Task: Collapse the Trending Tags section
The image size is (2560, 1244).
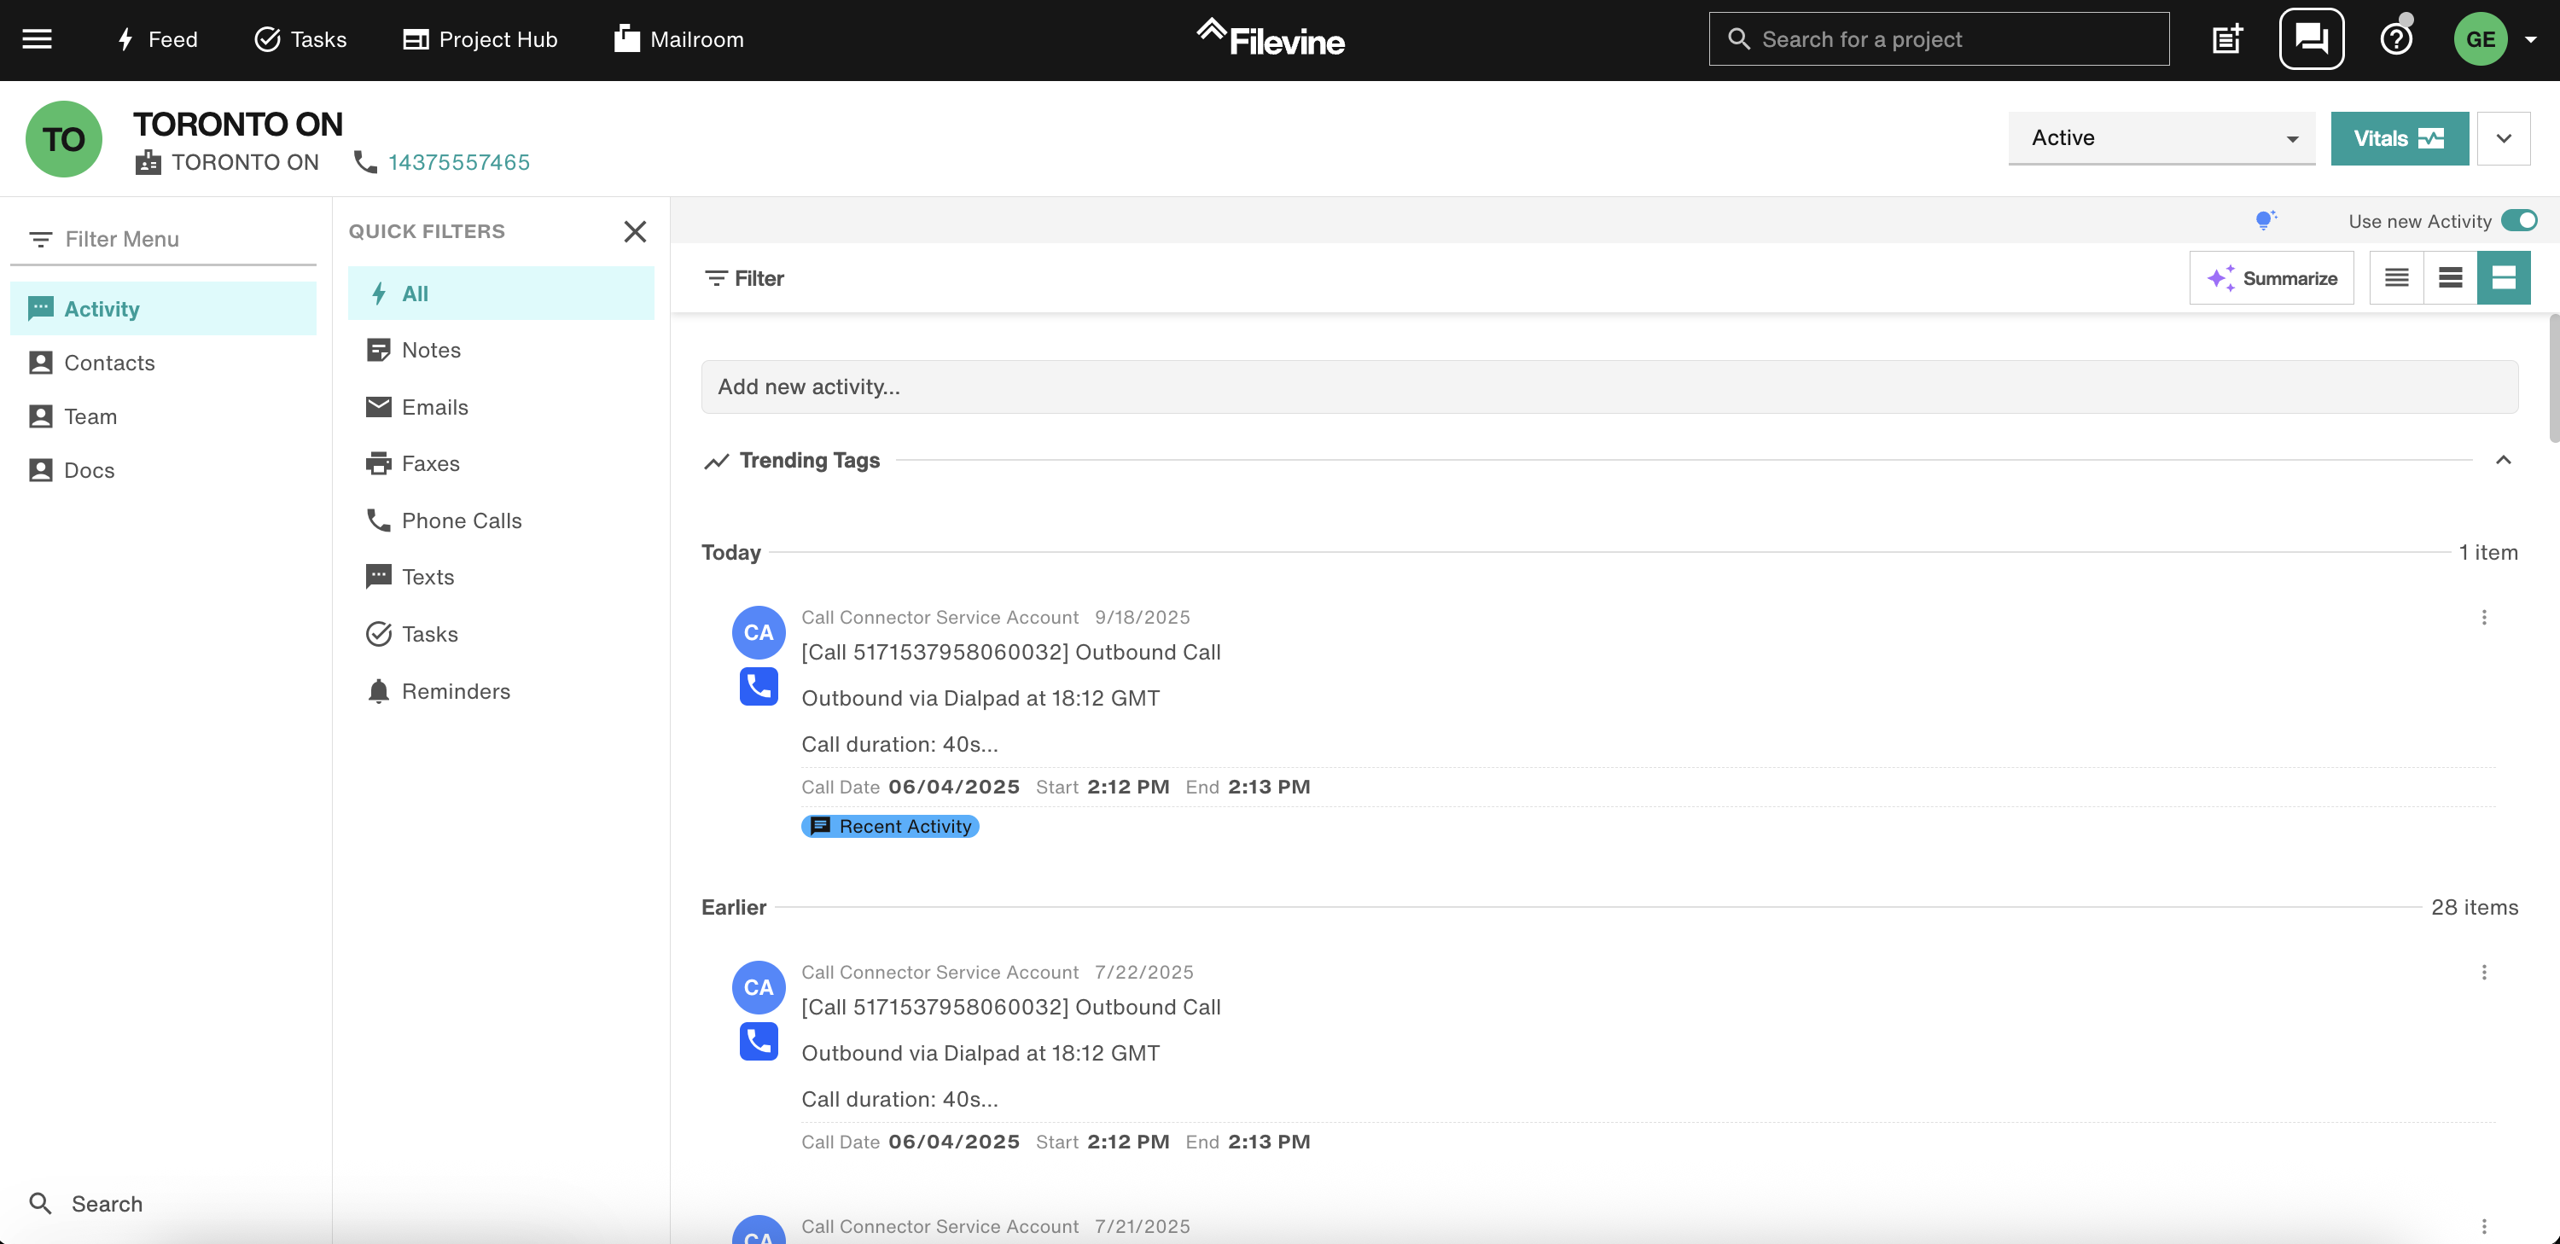Action: [2503, 460]
